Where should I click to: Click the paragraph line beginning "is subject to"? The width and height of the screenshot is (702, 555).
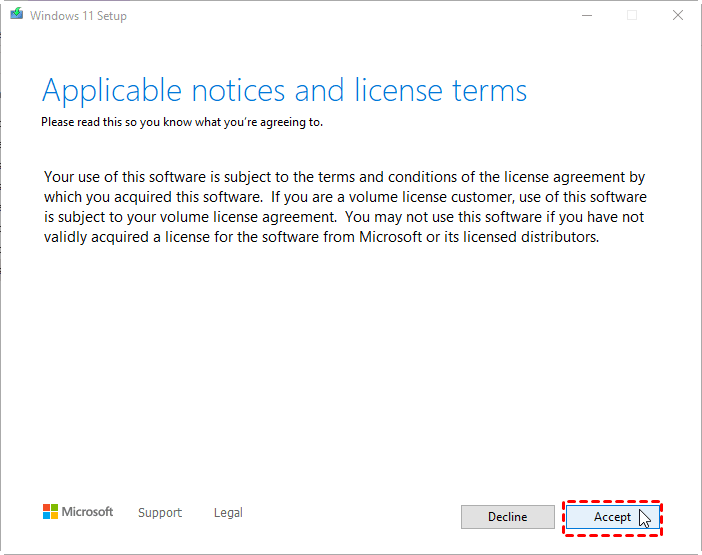344,217
